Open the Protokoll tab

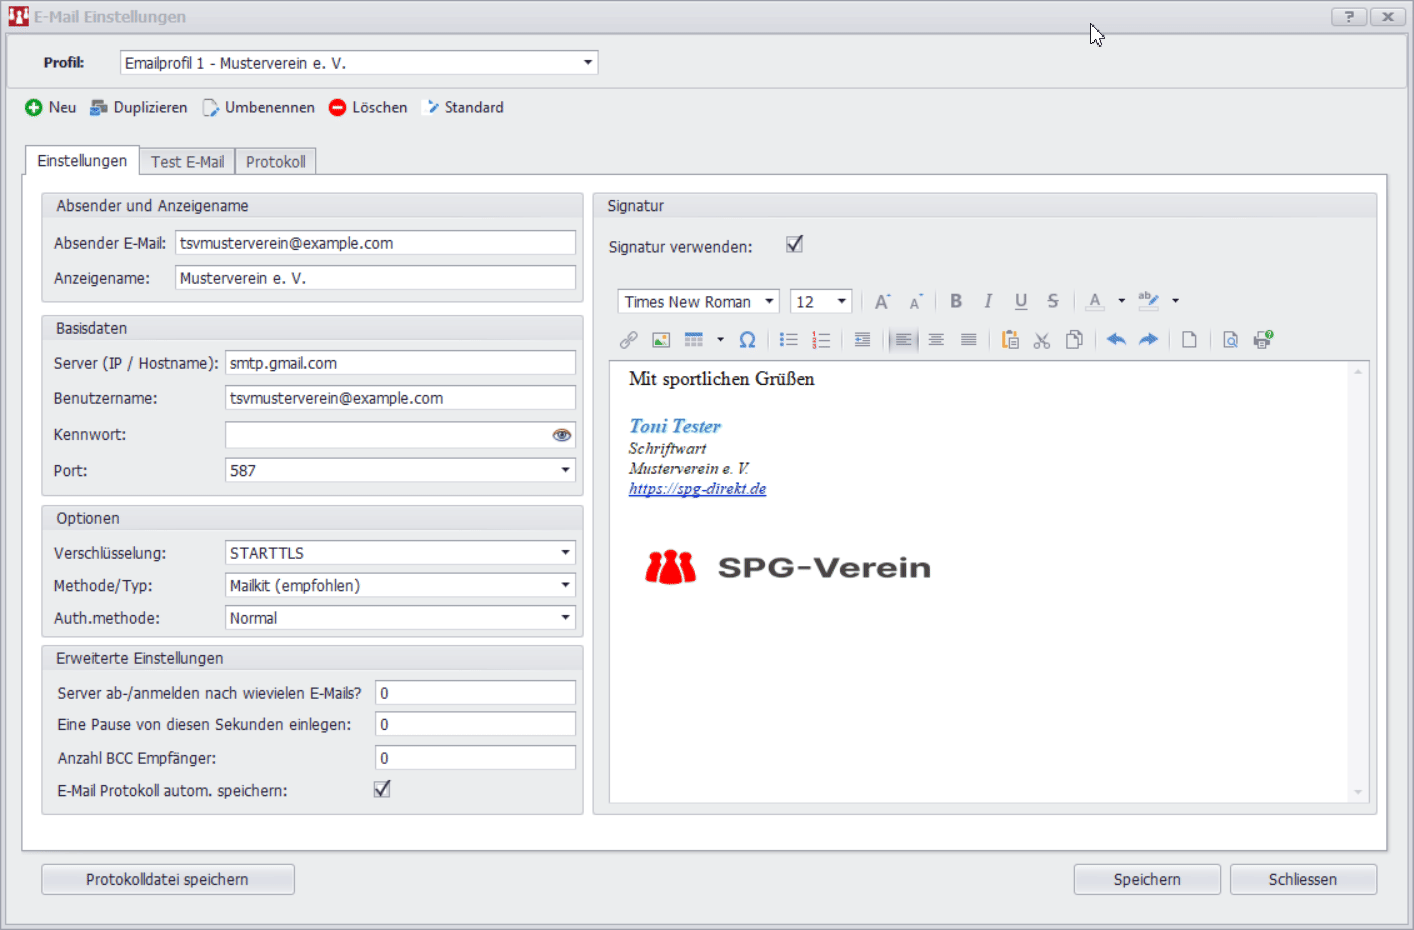click(276, 162)
